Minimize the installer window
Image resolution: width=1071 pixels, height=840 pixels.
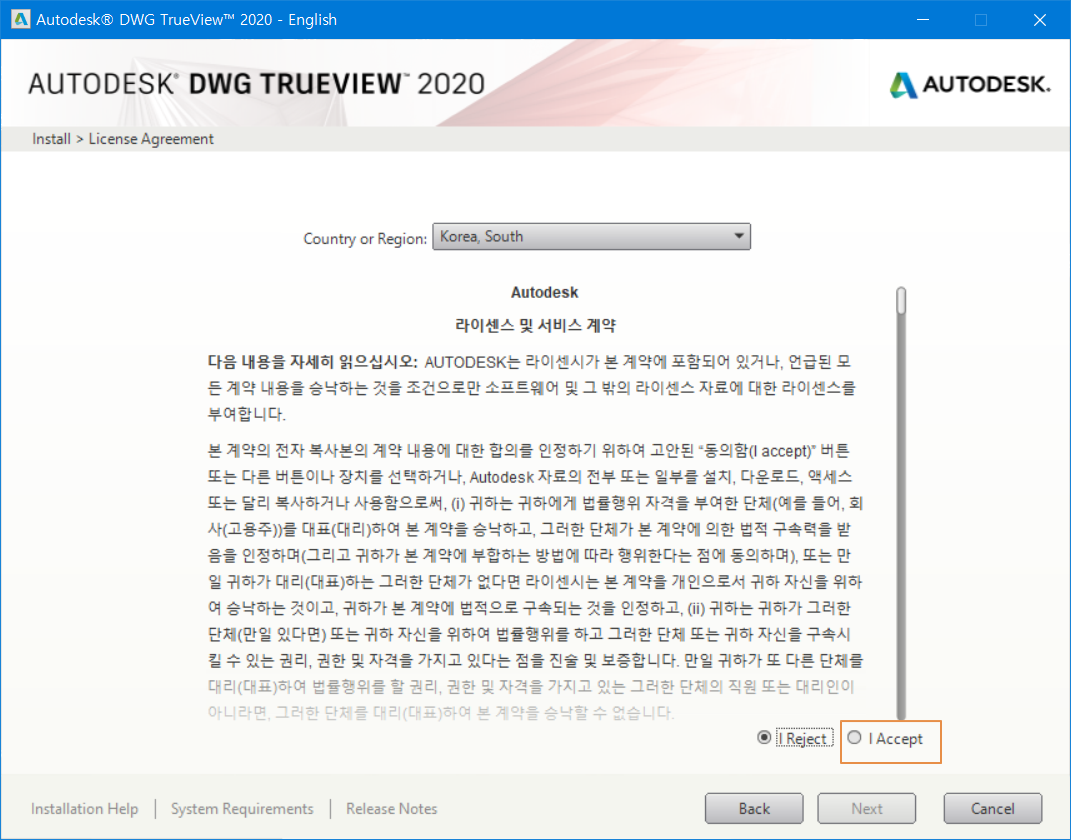pyautogui.click(x=923, y=20)
